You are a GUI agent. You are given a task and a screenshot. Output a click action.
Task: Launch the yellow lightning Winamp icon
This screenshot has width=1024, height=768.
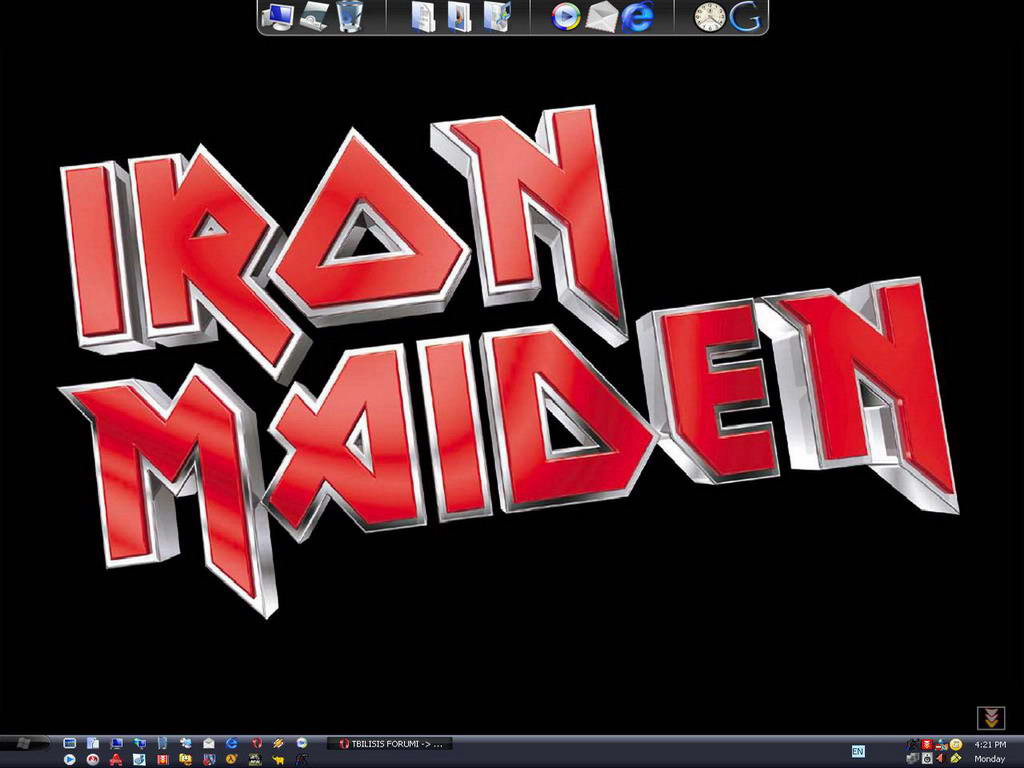[278, 743]
